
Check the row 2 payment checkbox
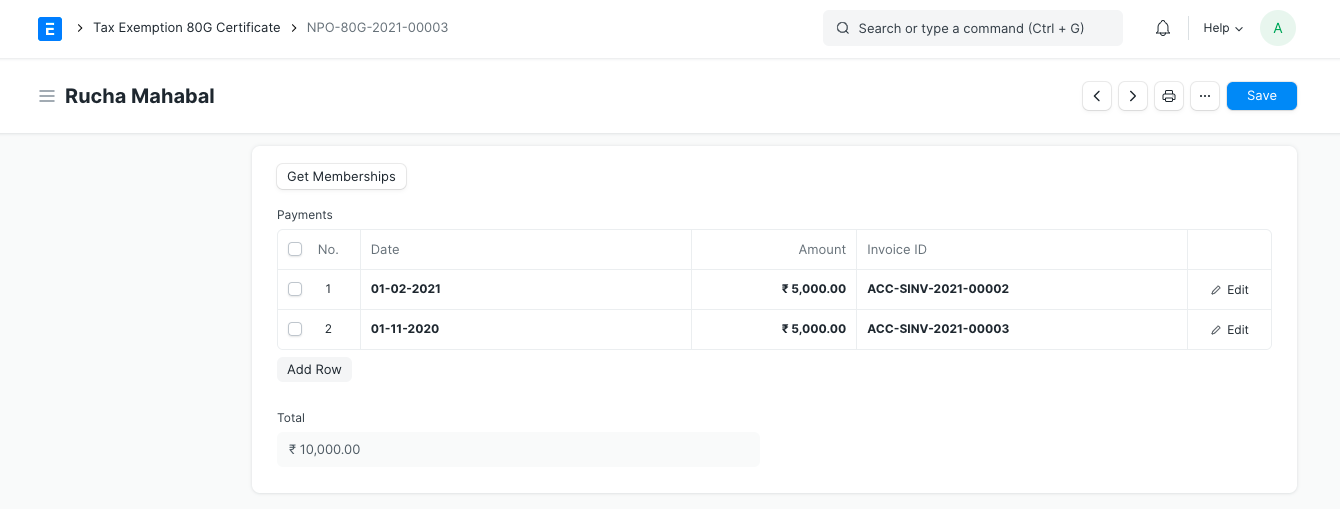click(x=295, y=329)
